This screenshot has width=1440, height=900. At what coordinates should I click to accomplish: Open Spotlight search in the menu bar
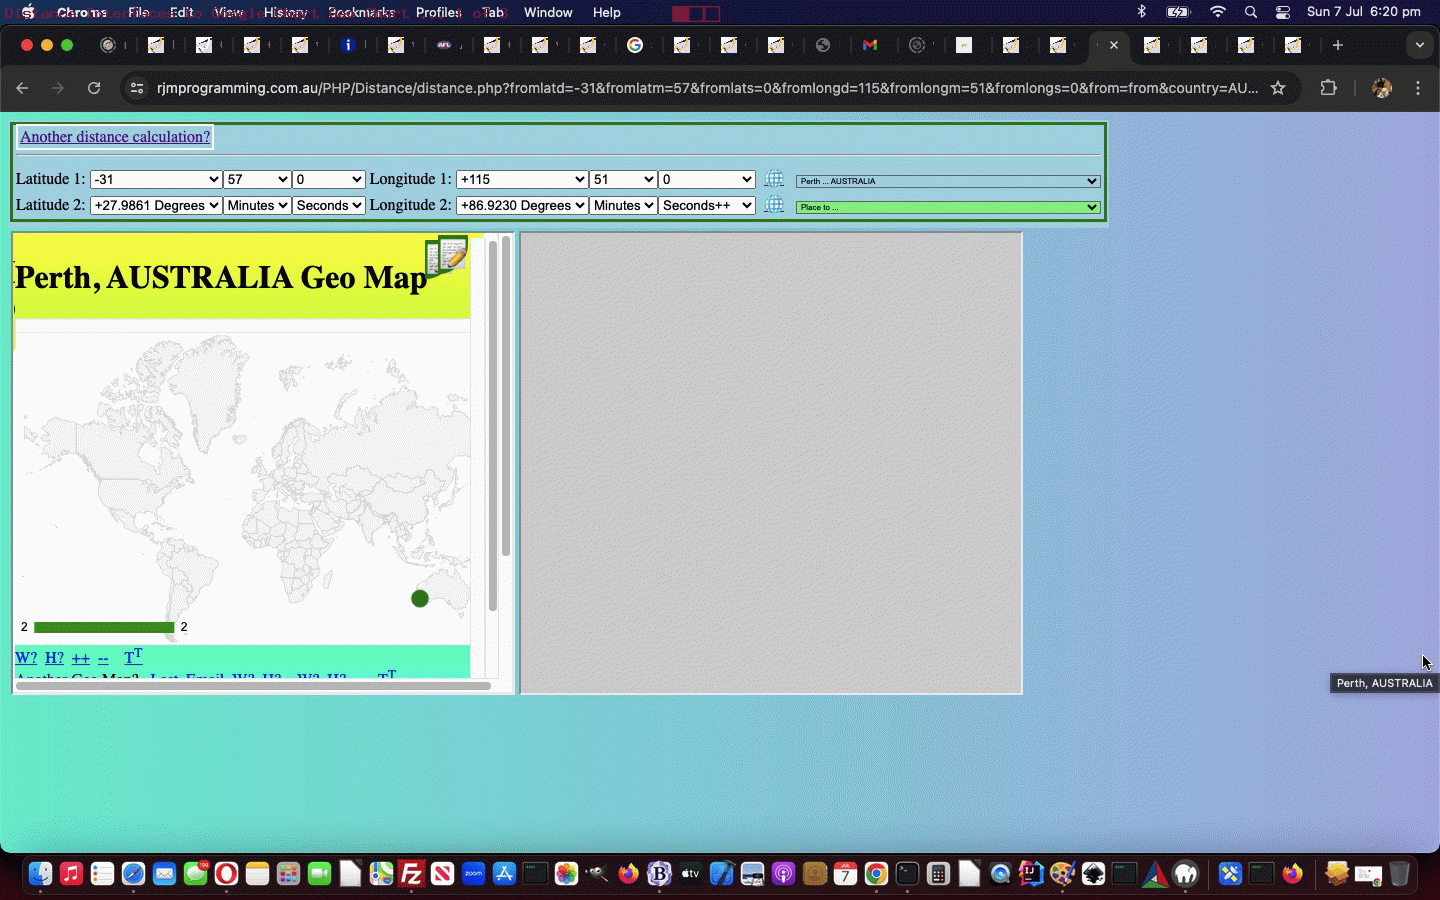click(1251, 12)
